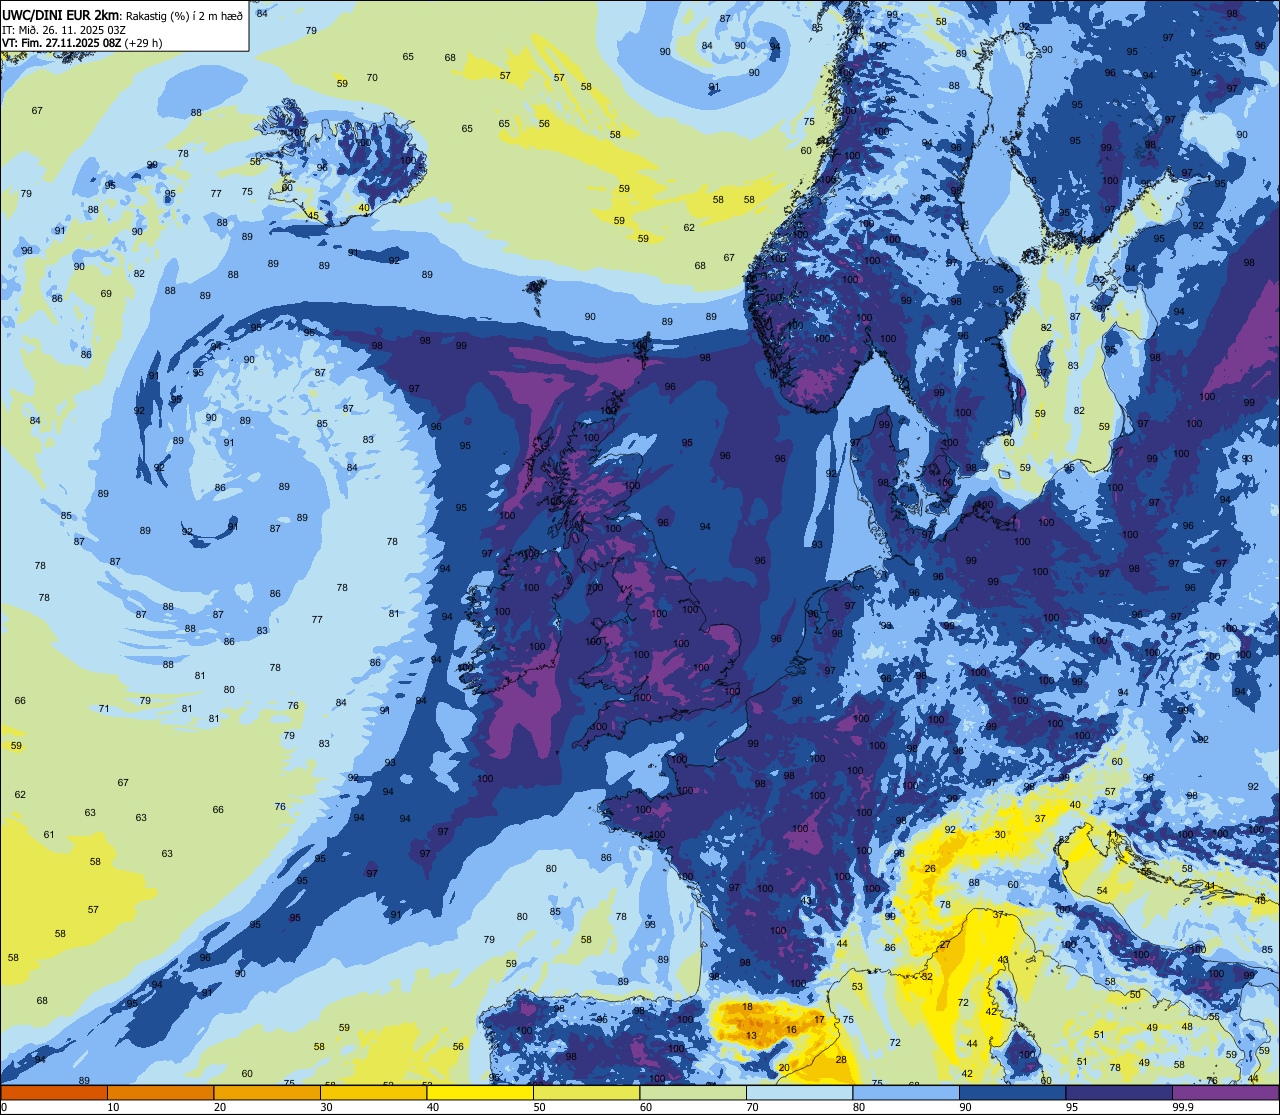Select the legend segment between 95 and 99.9
The image size is (1280, 1115).
pos(1119,1092)
